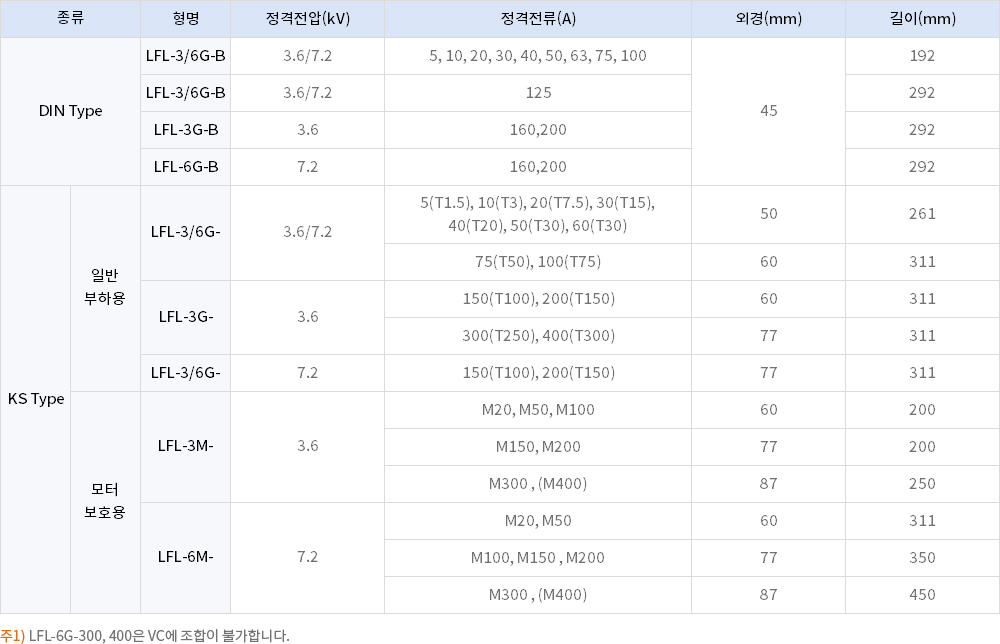Click the LFL-6M- model cell
Image resolution: width=1000 pixels, height=644 pixels.
(x=186, y=557)
